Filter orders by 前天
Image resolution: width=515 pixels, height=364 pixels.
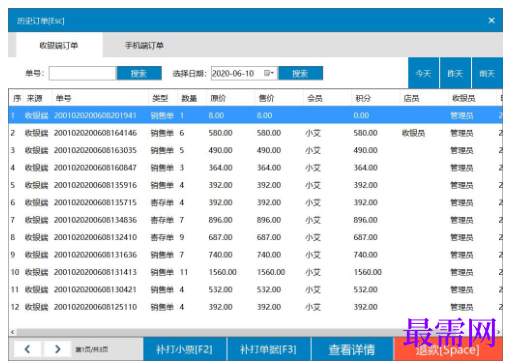pos(487,73)
